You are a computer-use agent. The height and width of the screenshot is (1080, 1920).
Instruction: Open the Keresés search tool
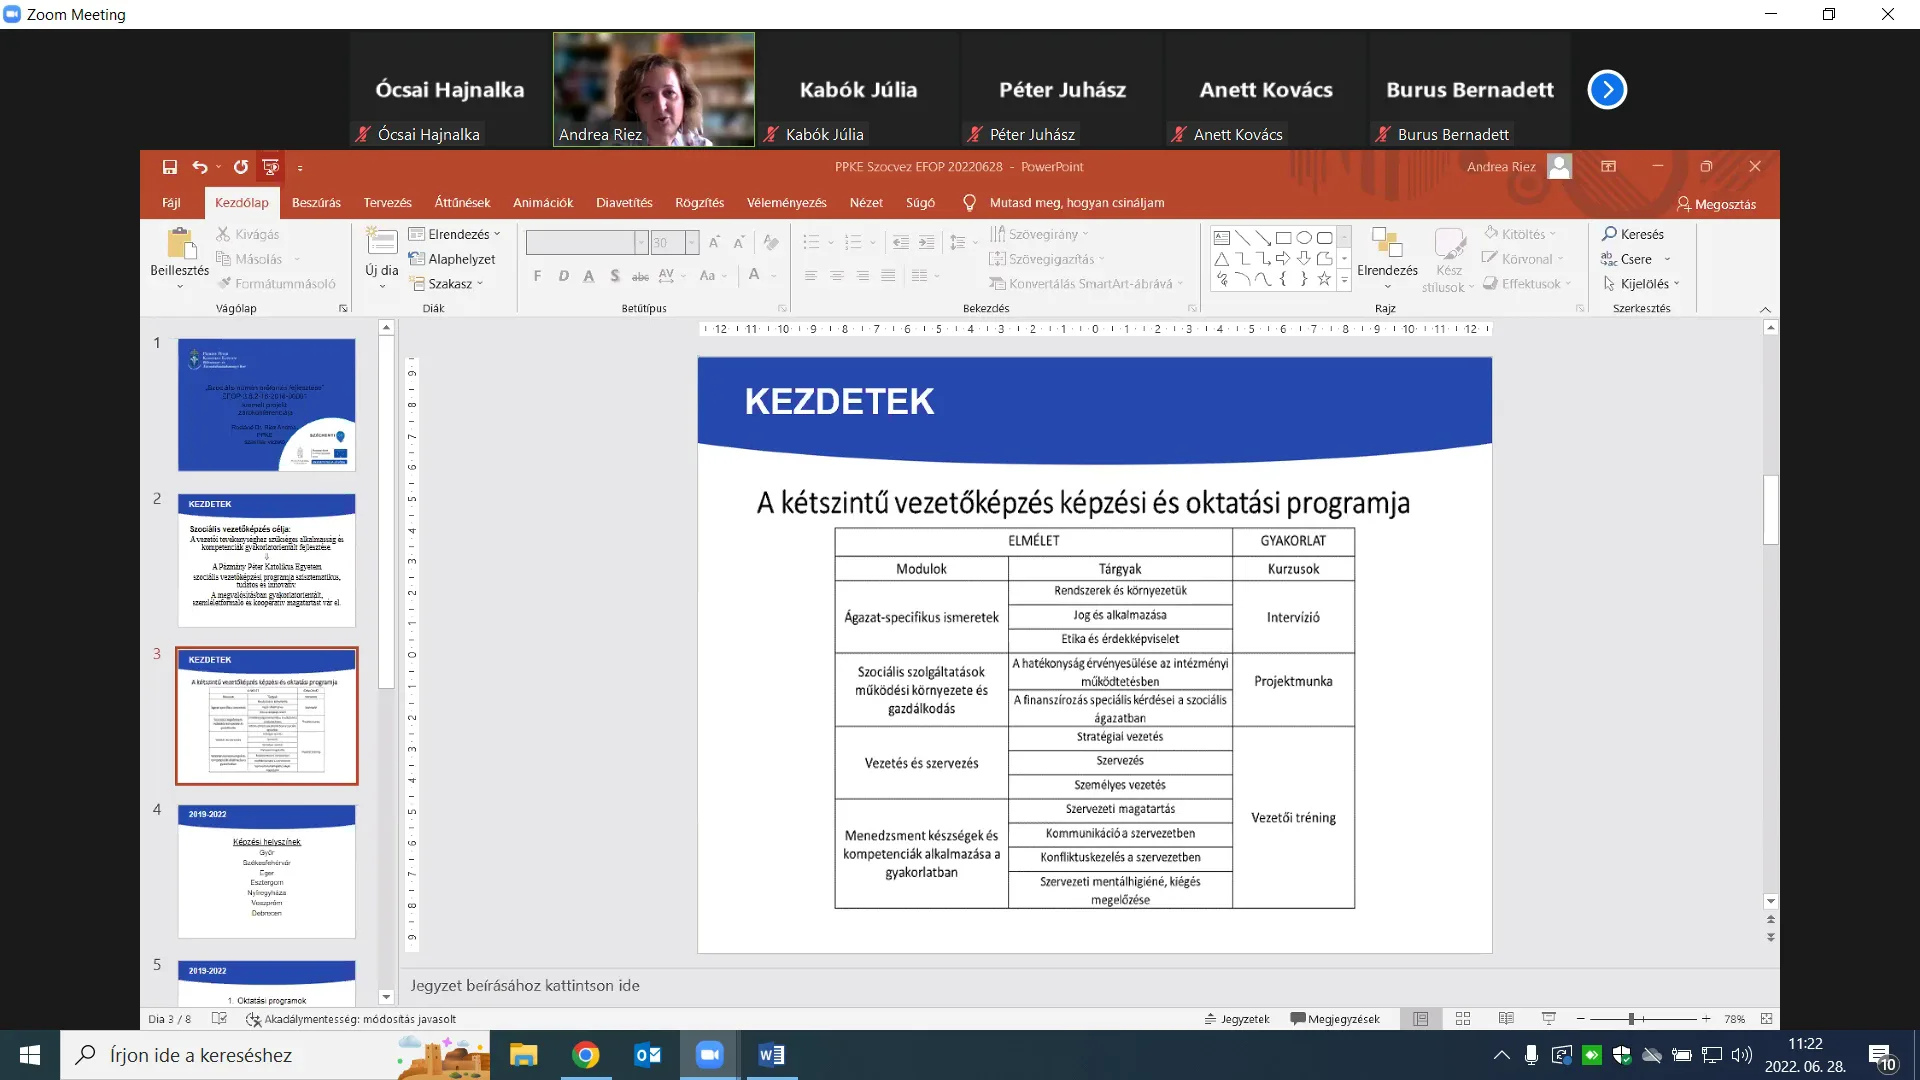[x=1632, y=234]
